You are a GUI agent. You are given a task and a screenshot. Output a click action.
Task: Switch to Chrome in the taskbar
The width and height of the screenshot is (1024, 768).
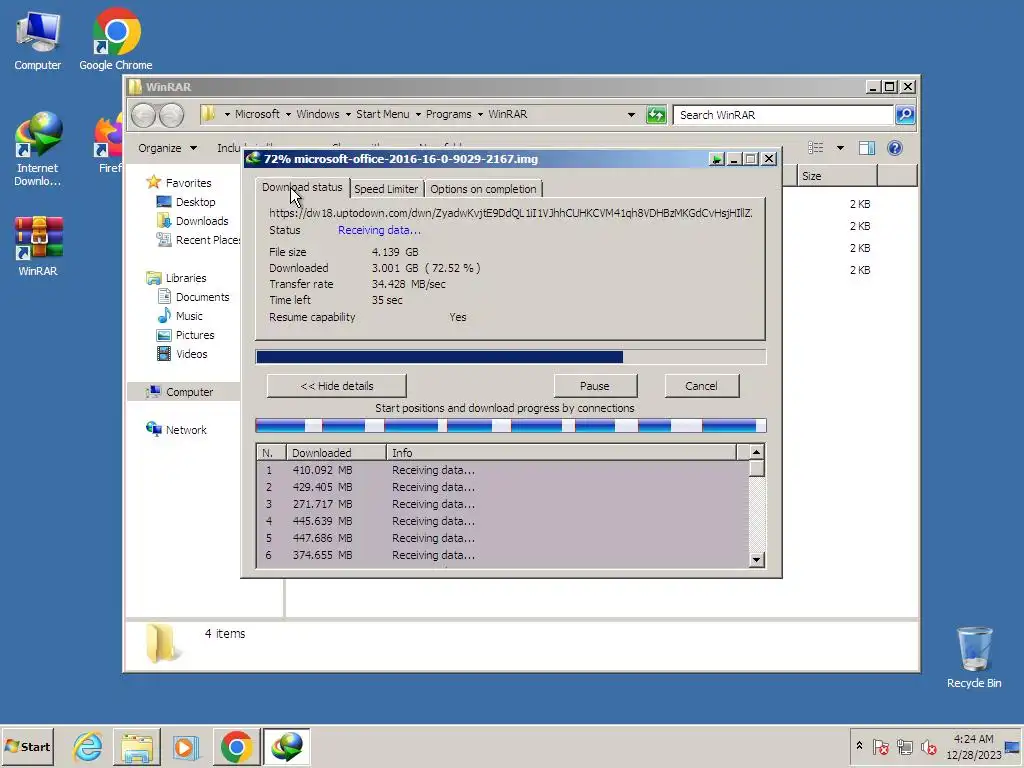tap(236, 746)
